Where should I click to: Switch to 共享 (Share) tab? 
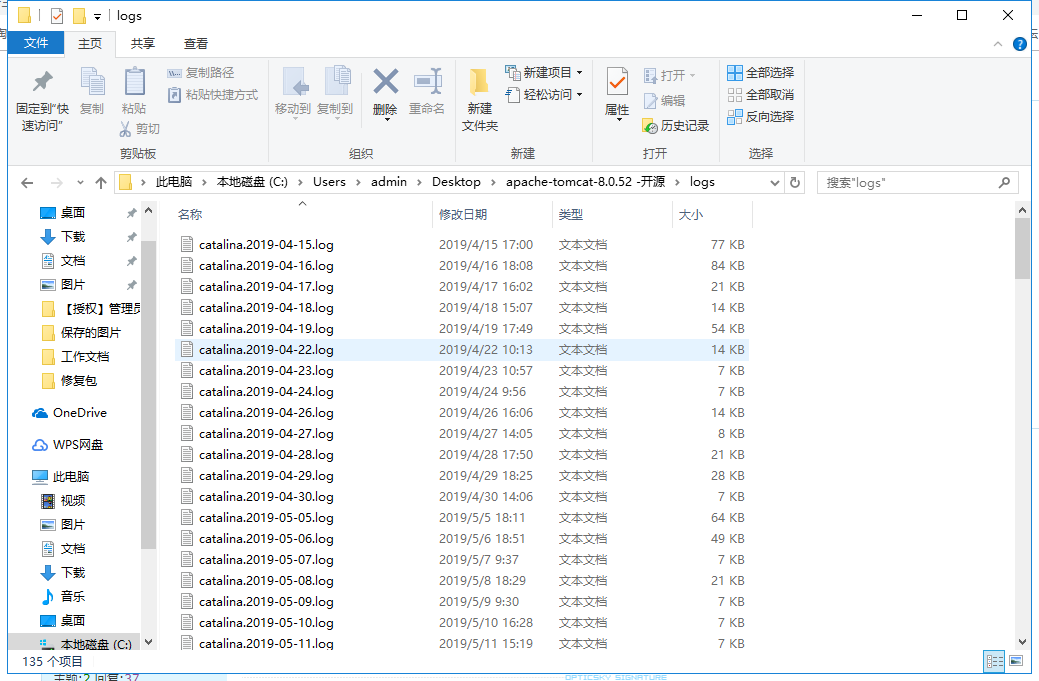pos(142,44)
